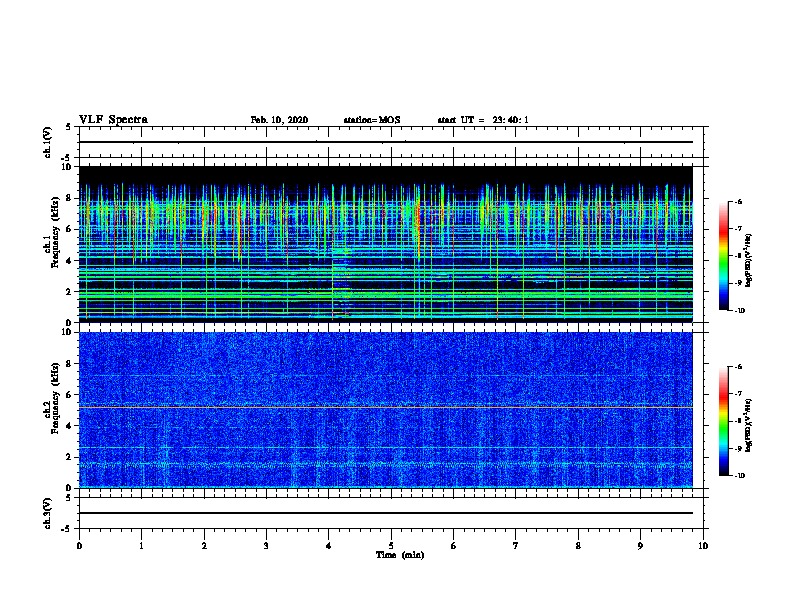Image resolution: width=792 pixels, height=612 pixels.
Task: Click the time axis tick label "3"
Action: pos(266,546)
